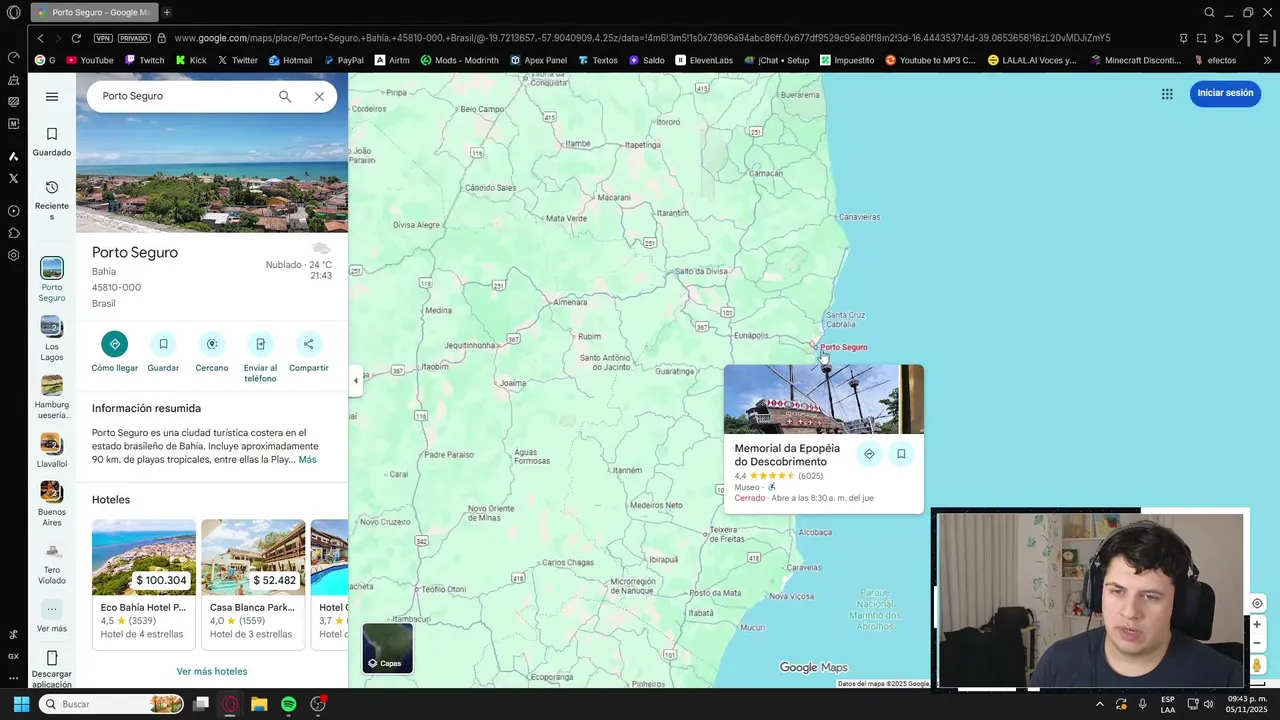Reload the browser page
This screenshot has width=1280, height=720.
pos(76,38)
